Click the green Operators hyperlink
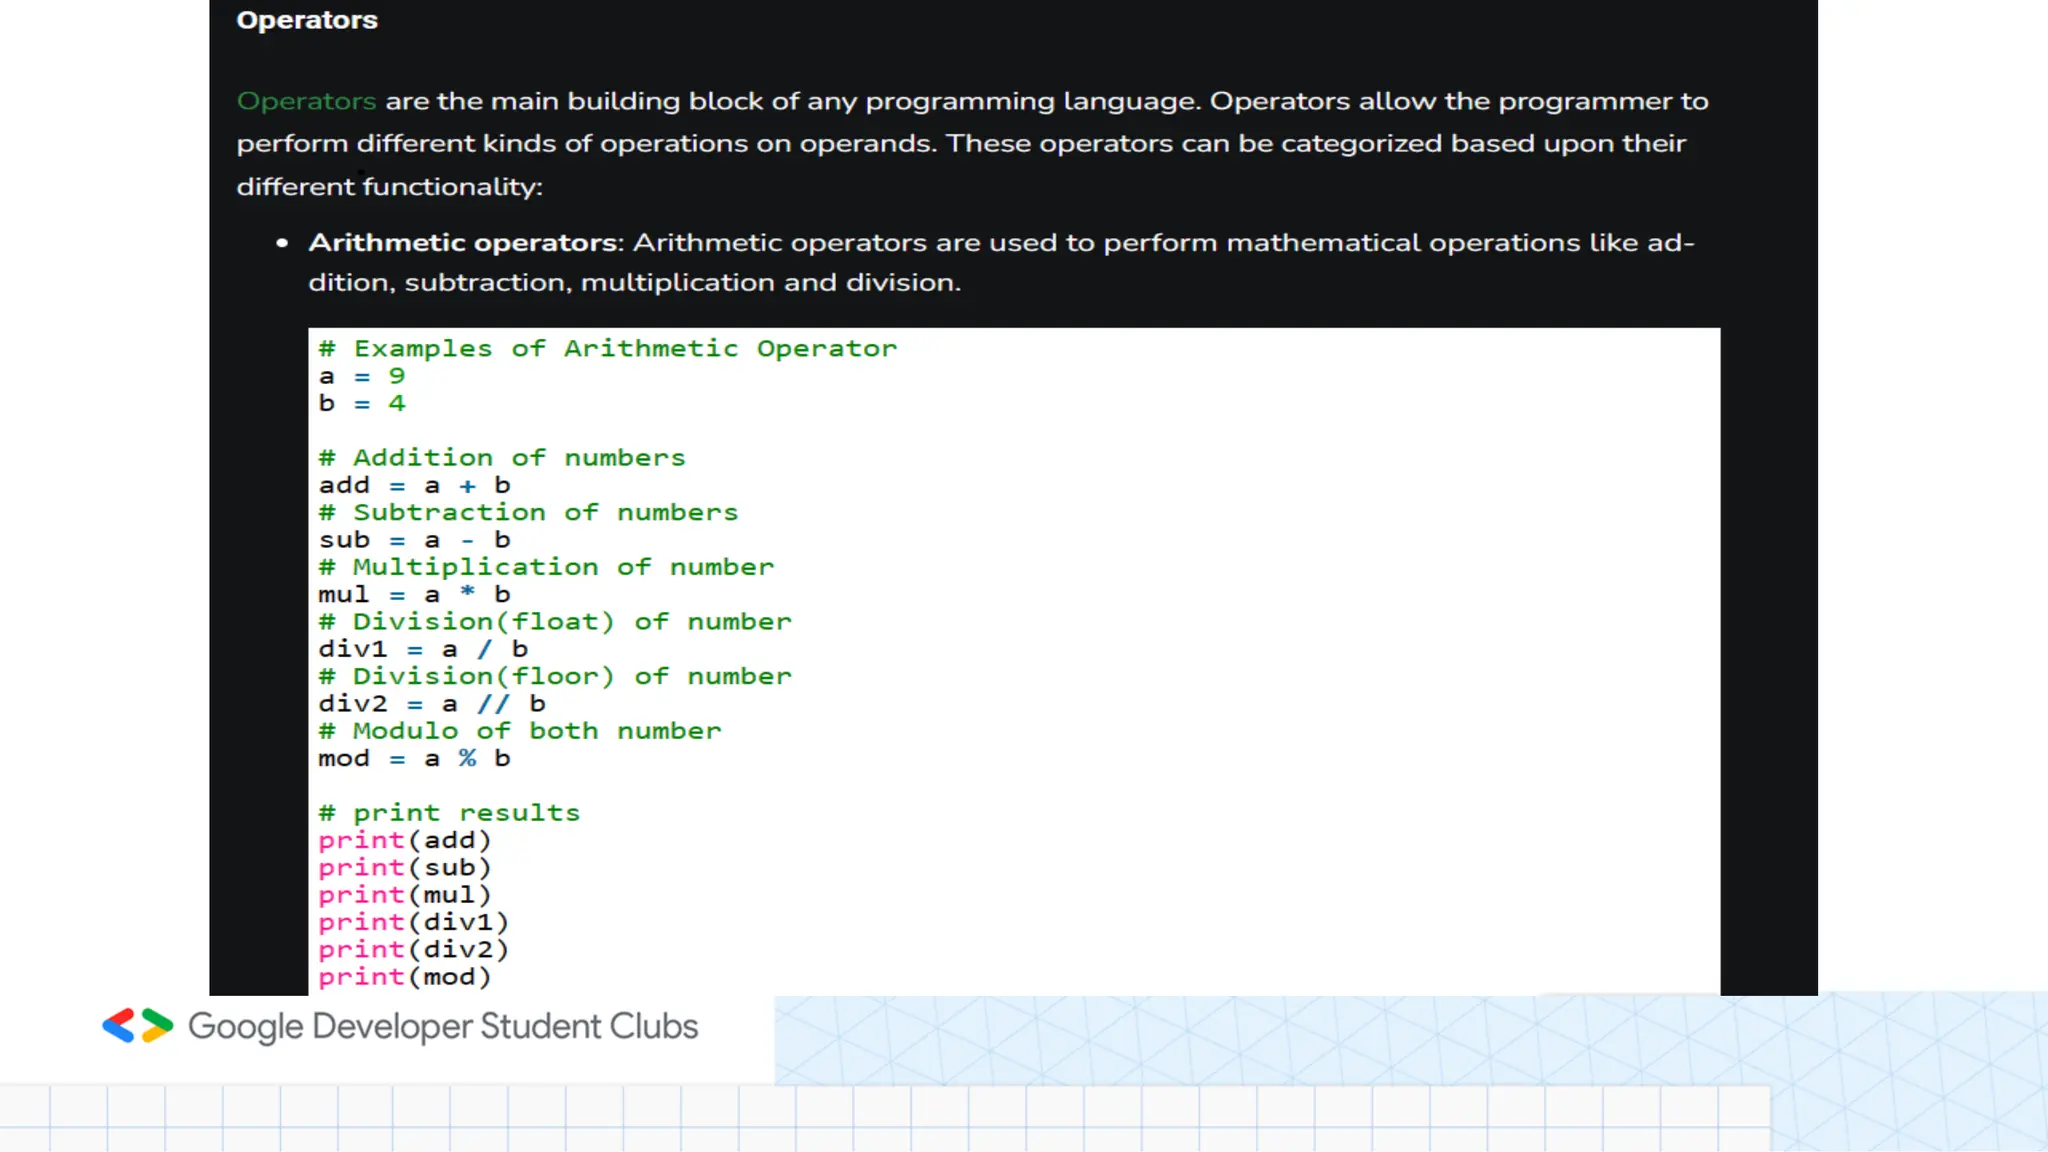The width and height of the screenshot is (2048, 1152). point(306,101)
